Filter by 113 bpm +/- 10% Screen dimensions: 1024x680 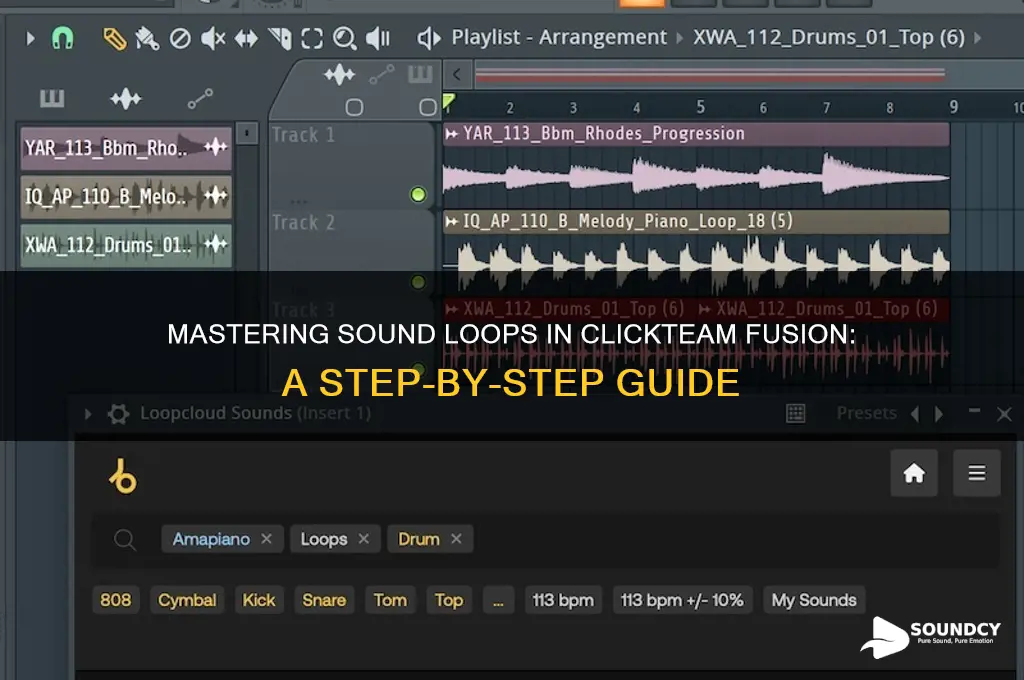pos(682,600)
